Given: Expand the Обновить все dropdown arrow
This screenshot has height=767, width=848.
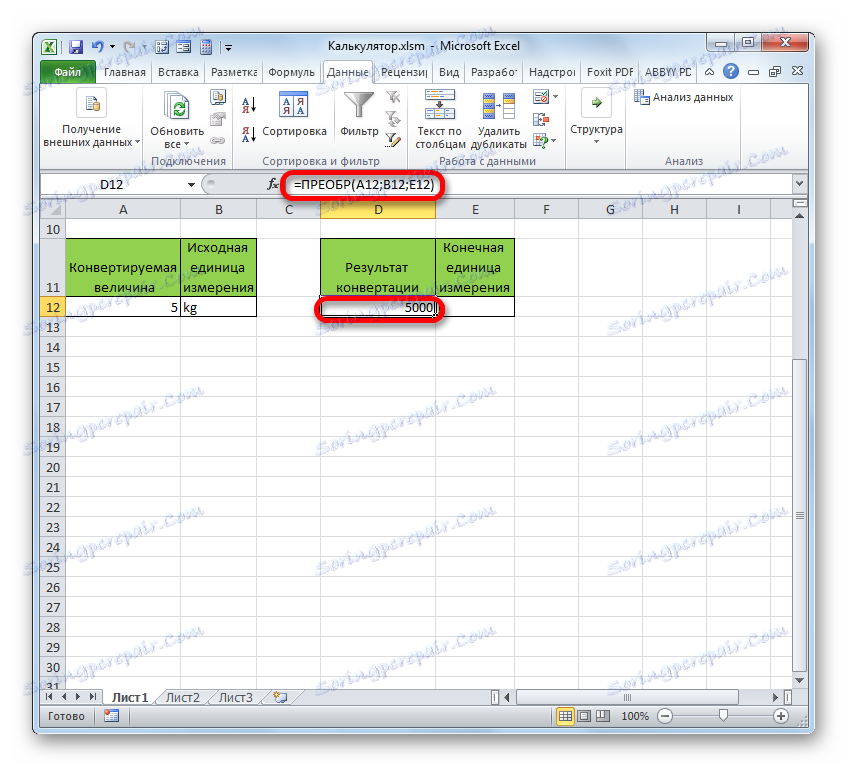Looking at the screenshot, I should [187, 144].
